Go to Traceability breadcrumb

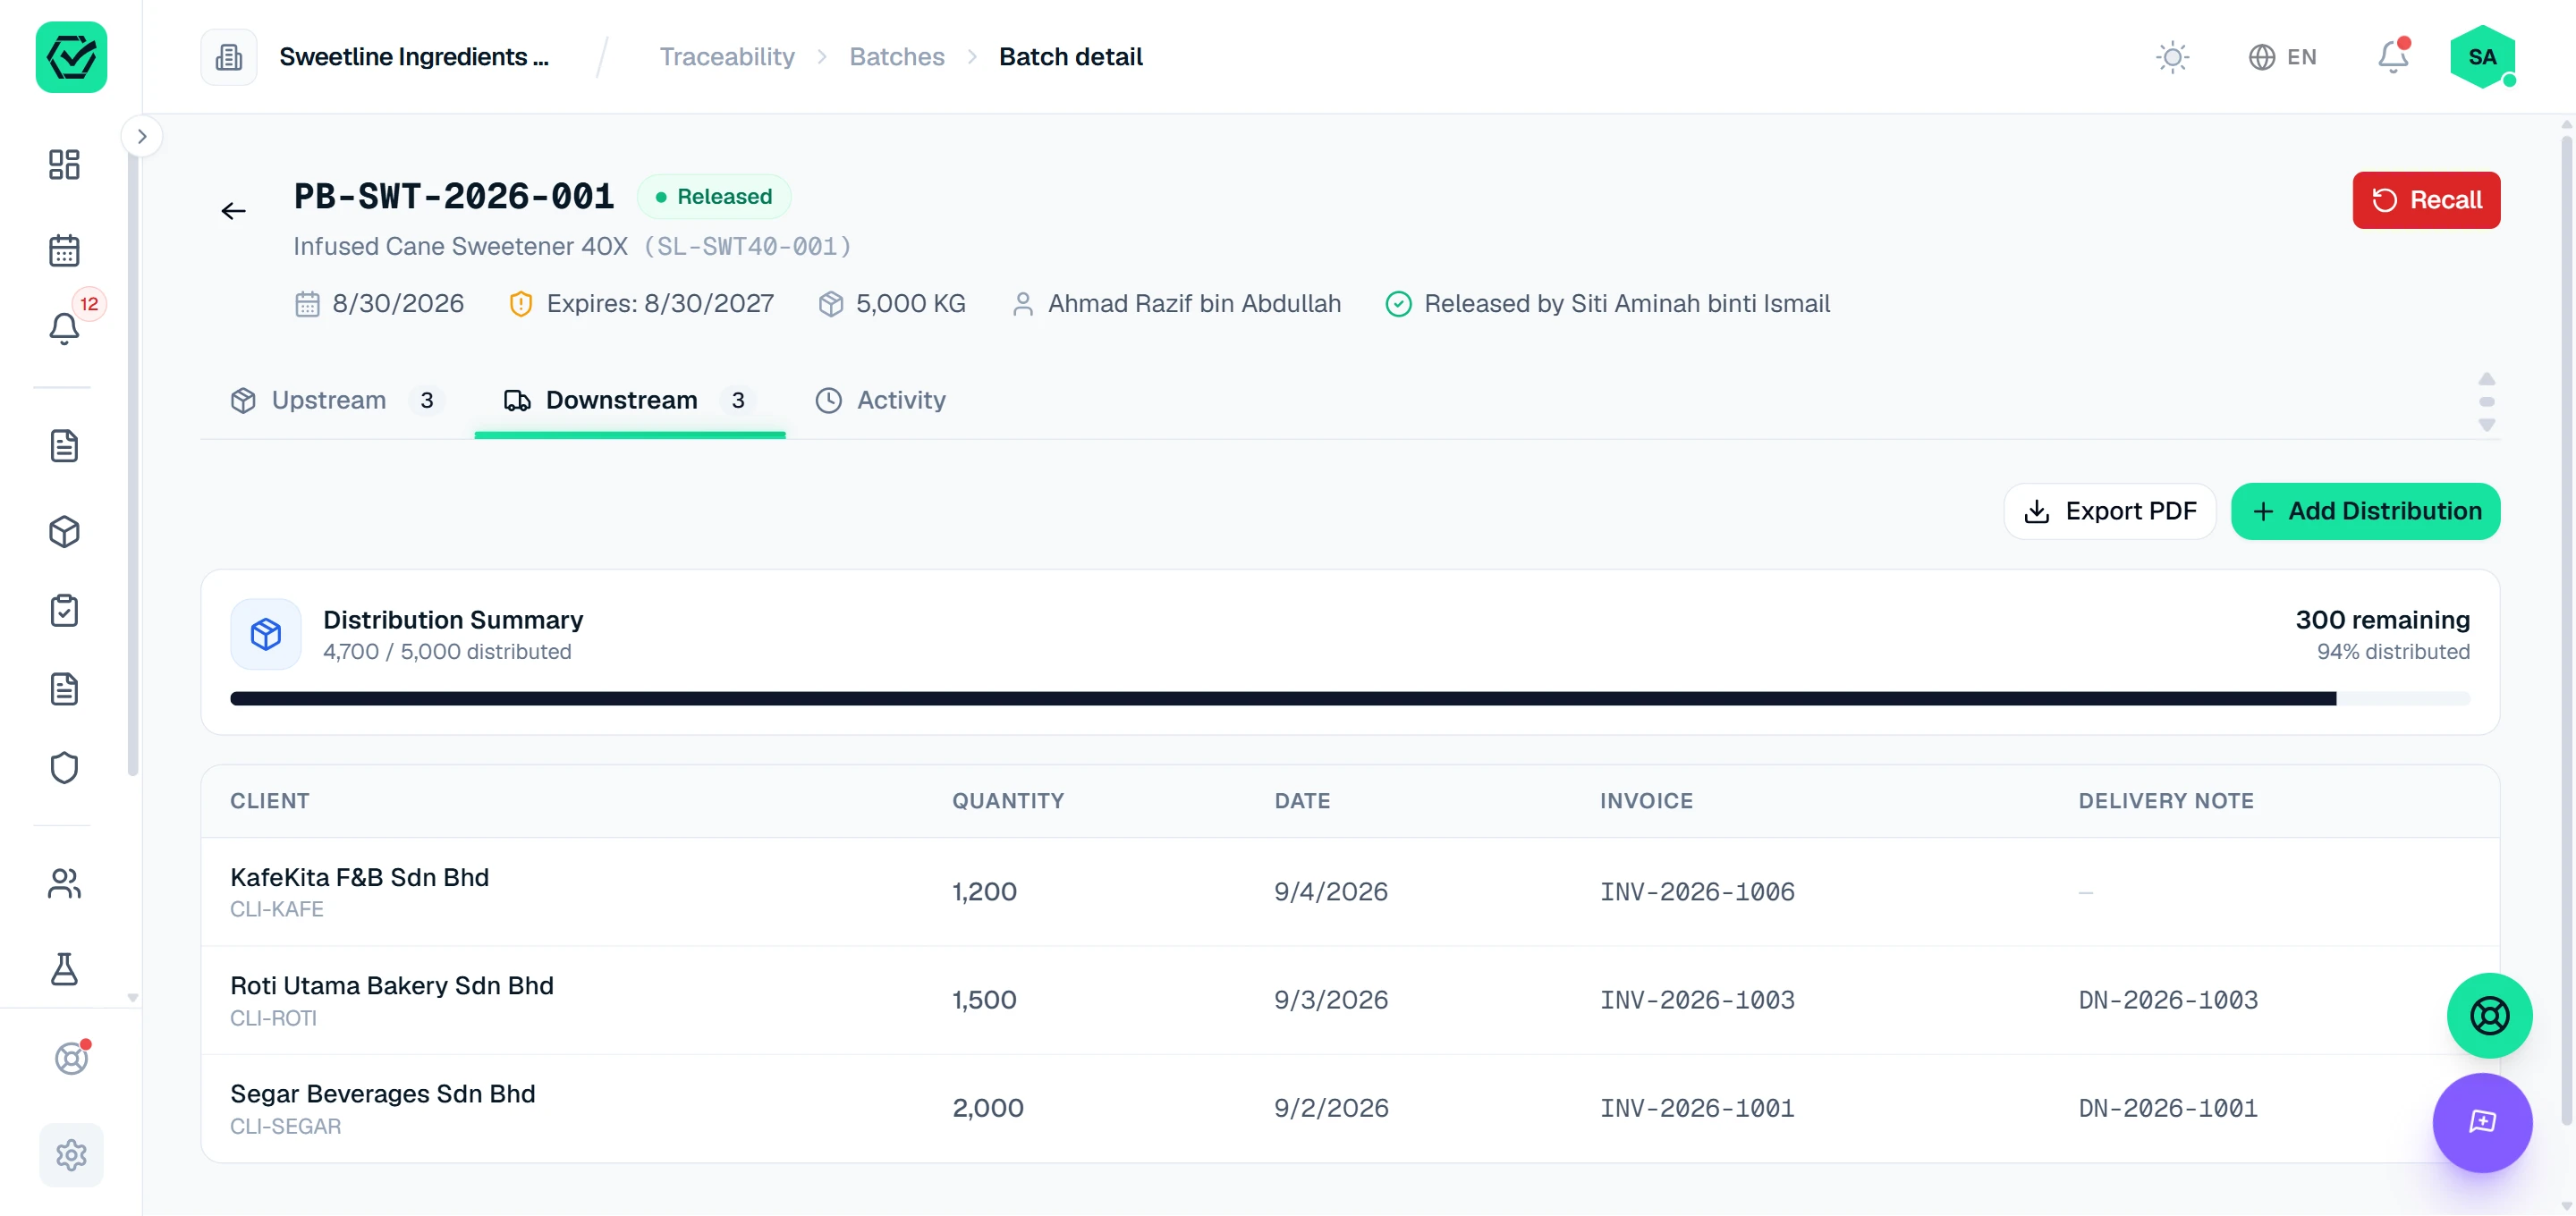[727, 57]
